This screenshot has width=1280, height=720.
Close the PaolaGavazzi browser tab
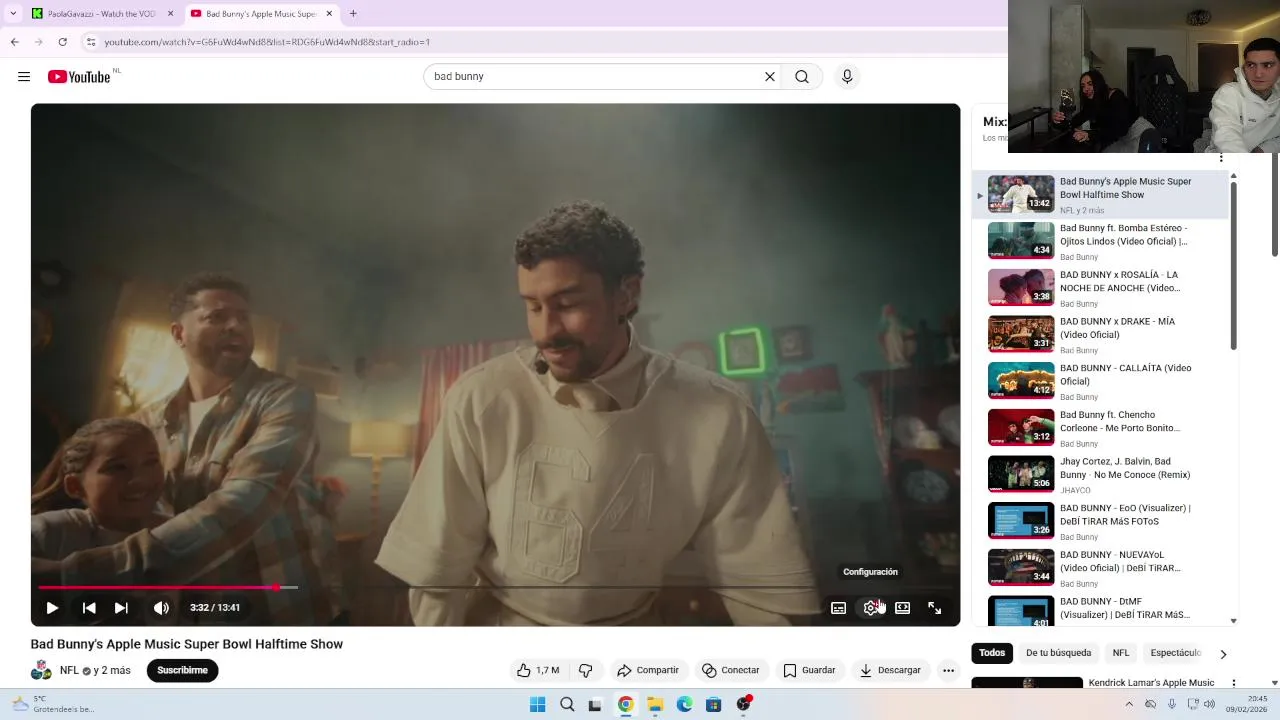(170, 14)
